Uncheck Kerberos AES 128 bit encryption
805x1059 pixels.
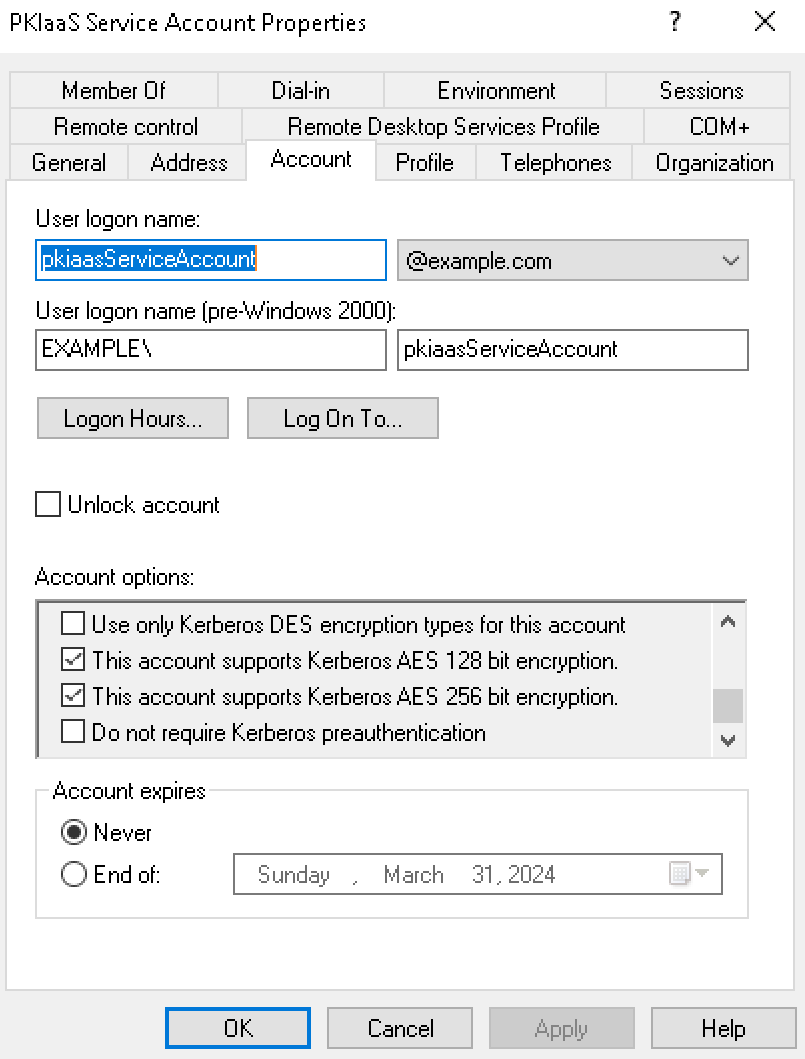pos(73,661)
